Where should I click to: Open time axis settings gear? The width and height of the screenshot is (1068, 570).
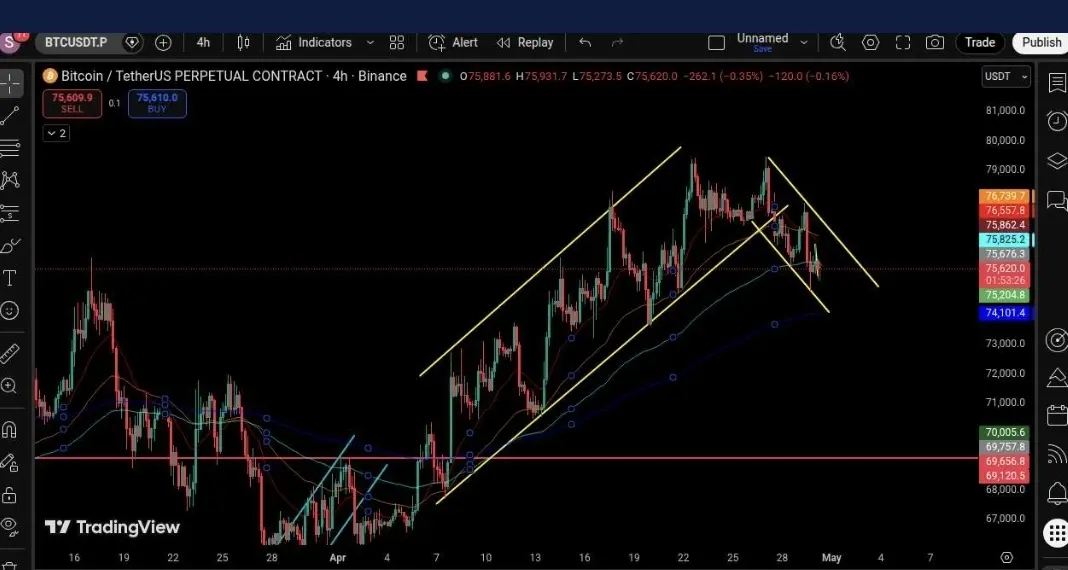click(1007, 558)
